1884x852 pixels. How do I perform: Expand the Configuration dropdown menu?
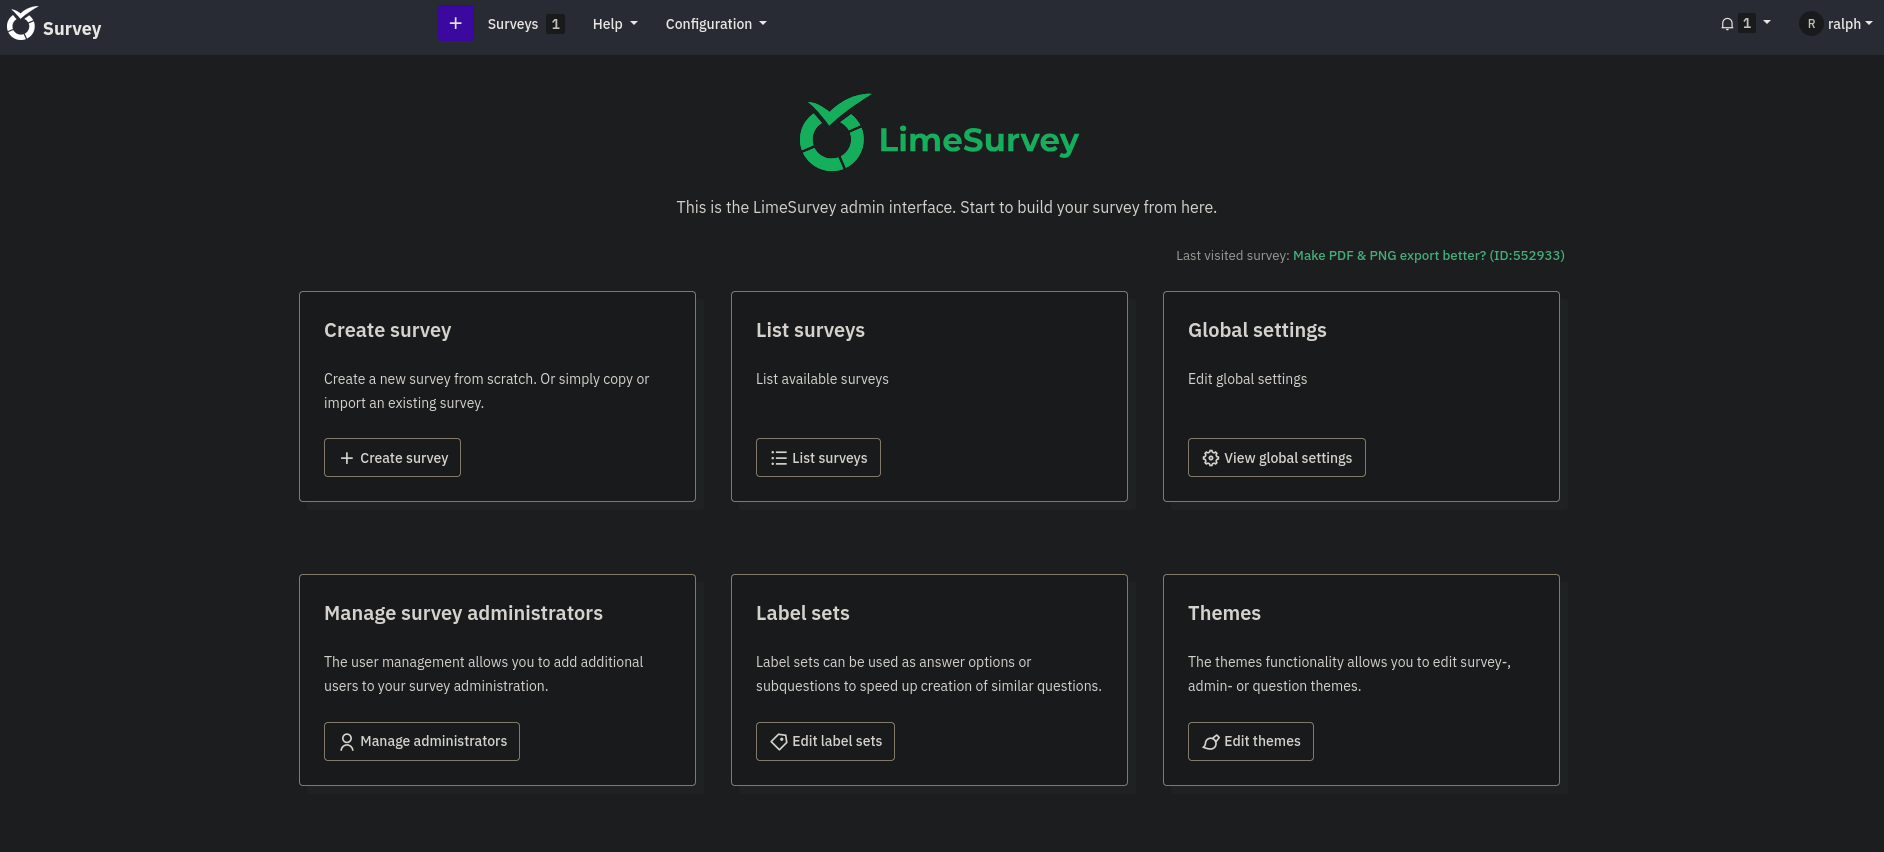716,24
